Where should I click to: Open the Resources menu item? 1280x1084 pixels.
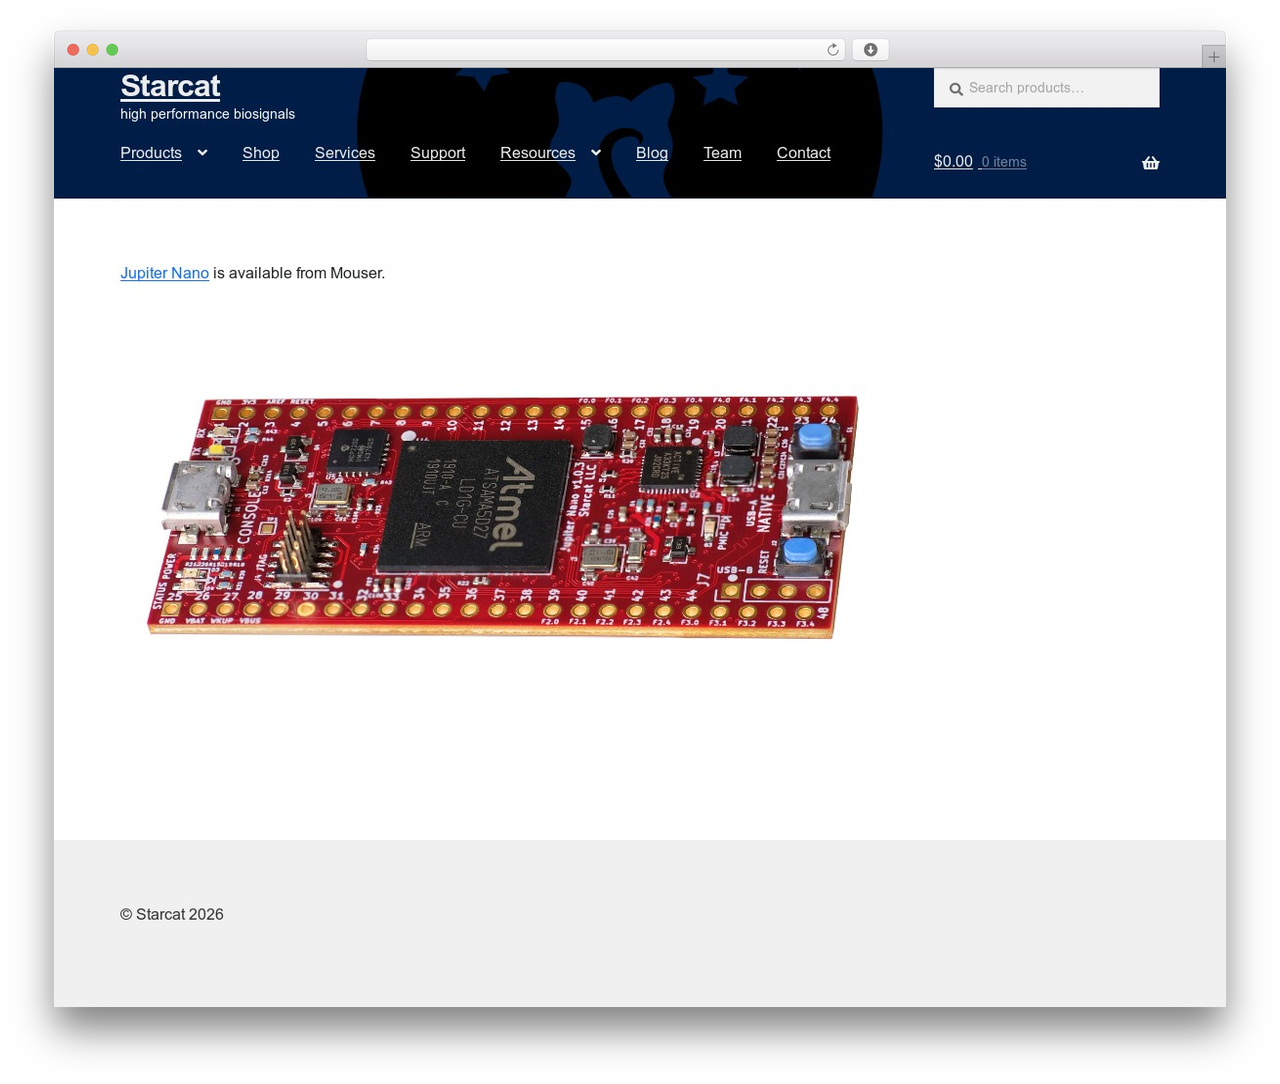click(538, 153)
